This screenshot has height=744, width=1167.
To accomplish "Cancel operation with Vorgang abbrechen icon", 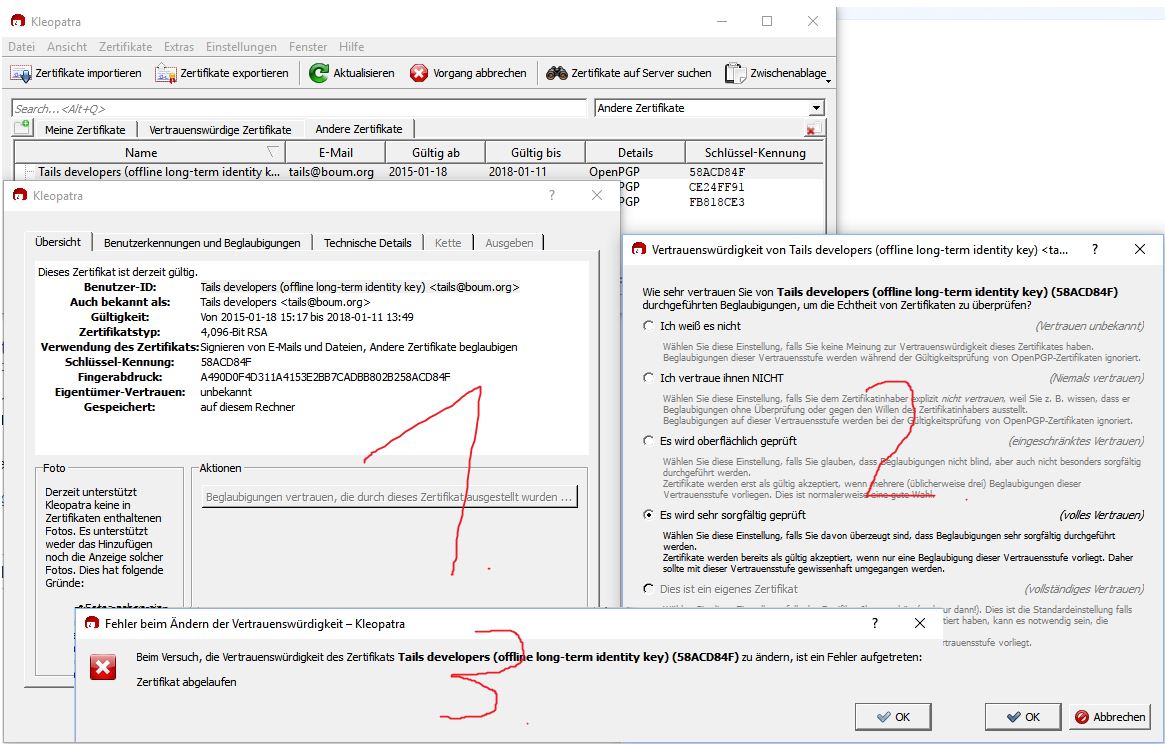I will 419,73.
